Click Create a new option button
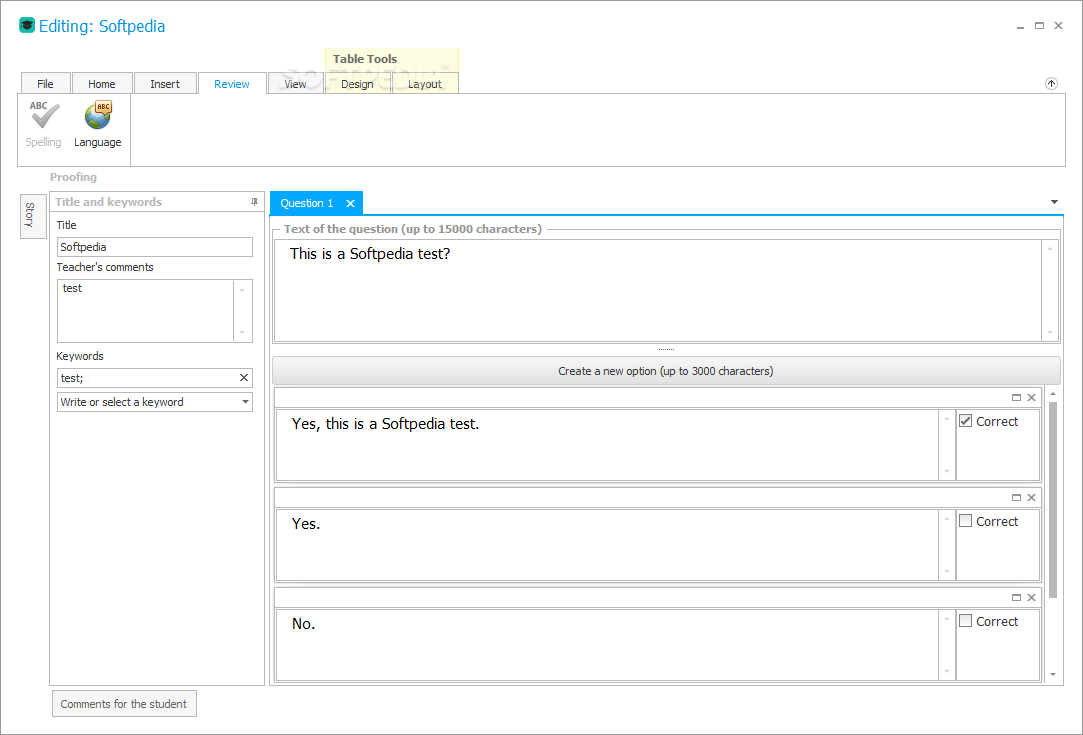This screenshot has height=735, width=1083. pyautogui.click(x=666, y=371)
